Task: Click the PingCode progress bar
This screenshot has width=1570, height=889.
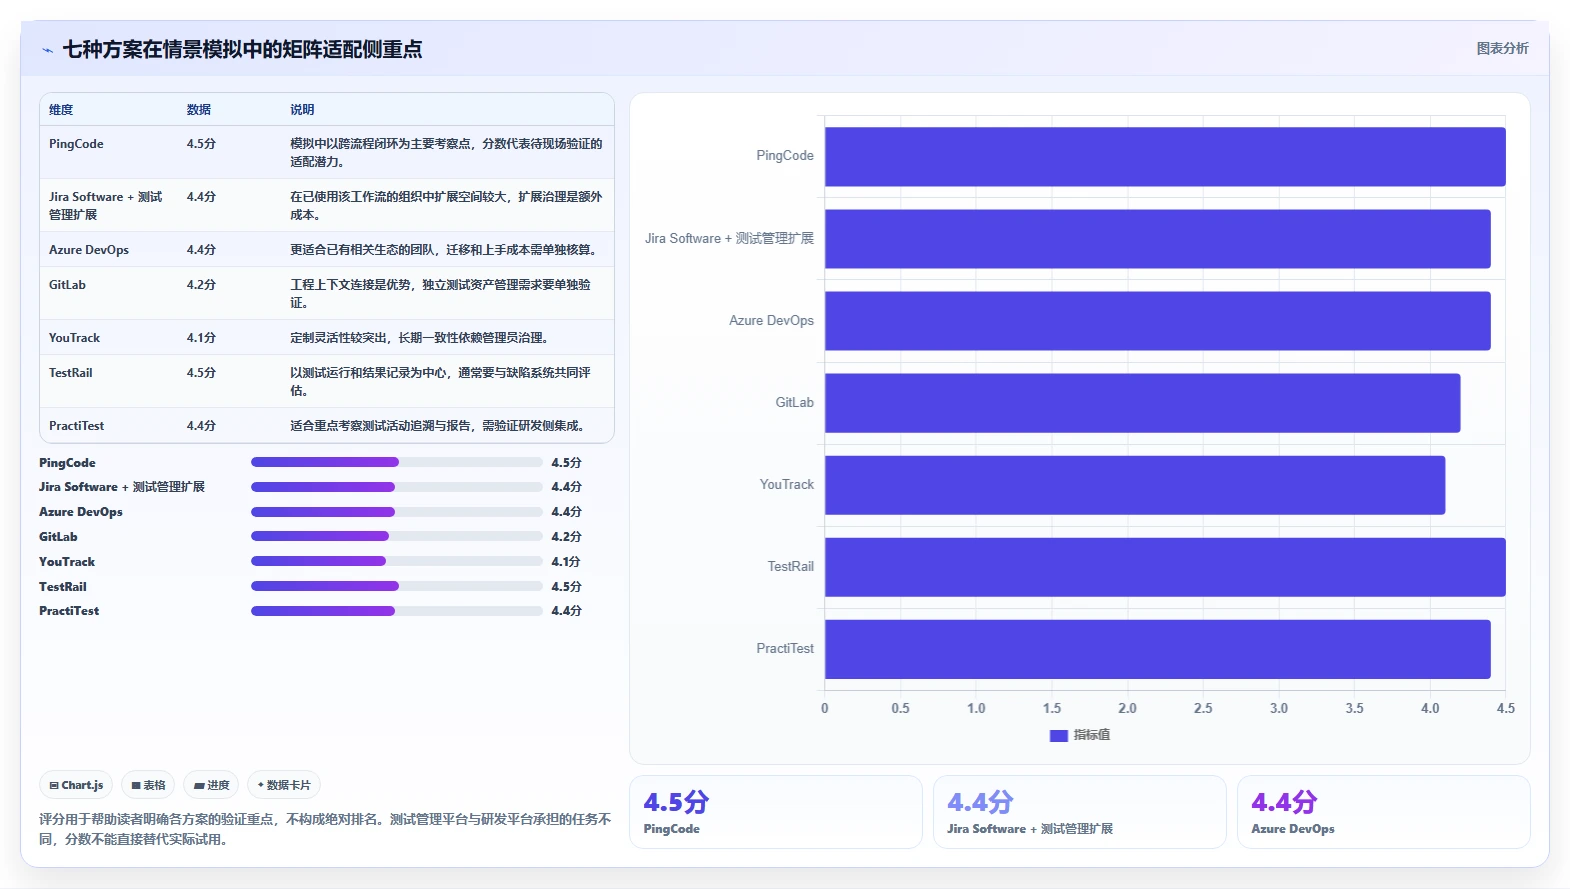Action: (x=397, y=462)
